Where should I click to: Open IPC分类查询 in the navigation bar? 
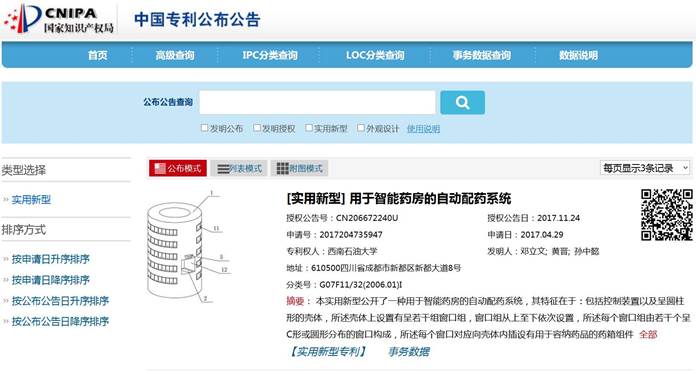click(270, 56)
